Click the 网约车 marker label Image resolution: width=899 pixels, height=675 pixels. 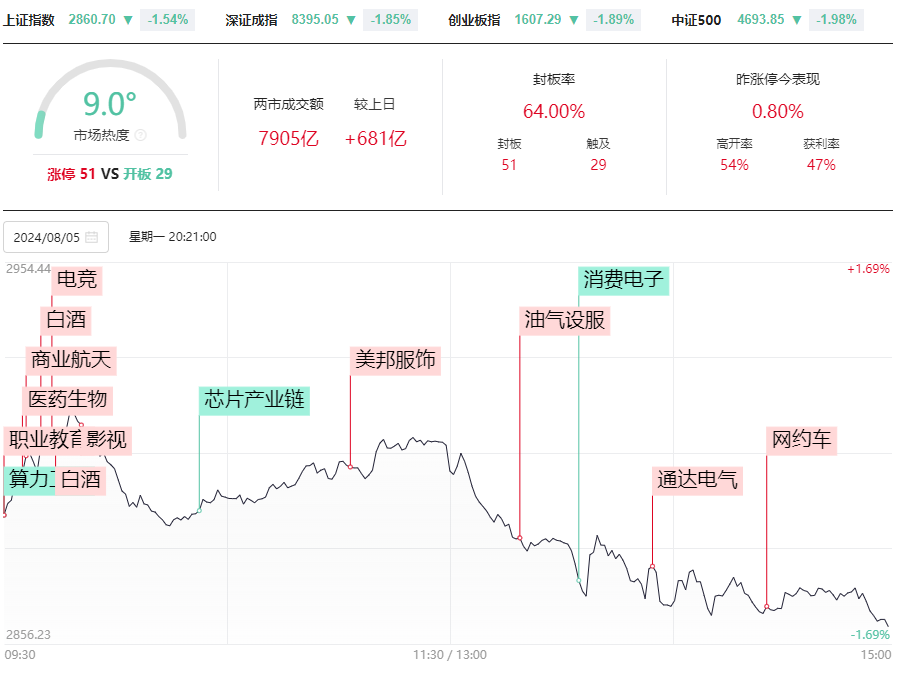click(x=801, y=440)
